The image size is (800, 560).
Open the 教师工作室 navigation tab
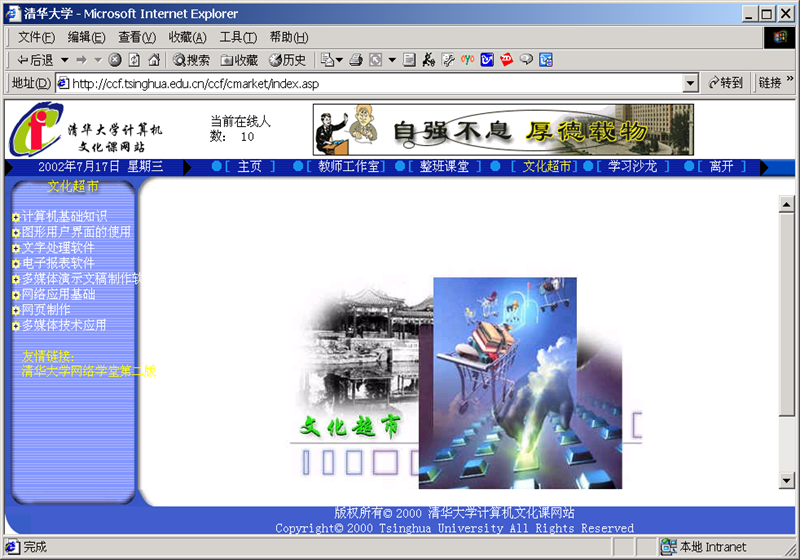(348, 166)
